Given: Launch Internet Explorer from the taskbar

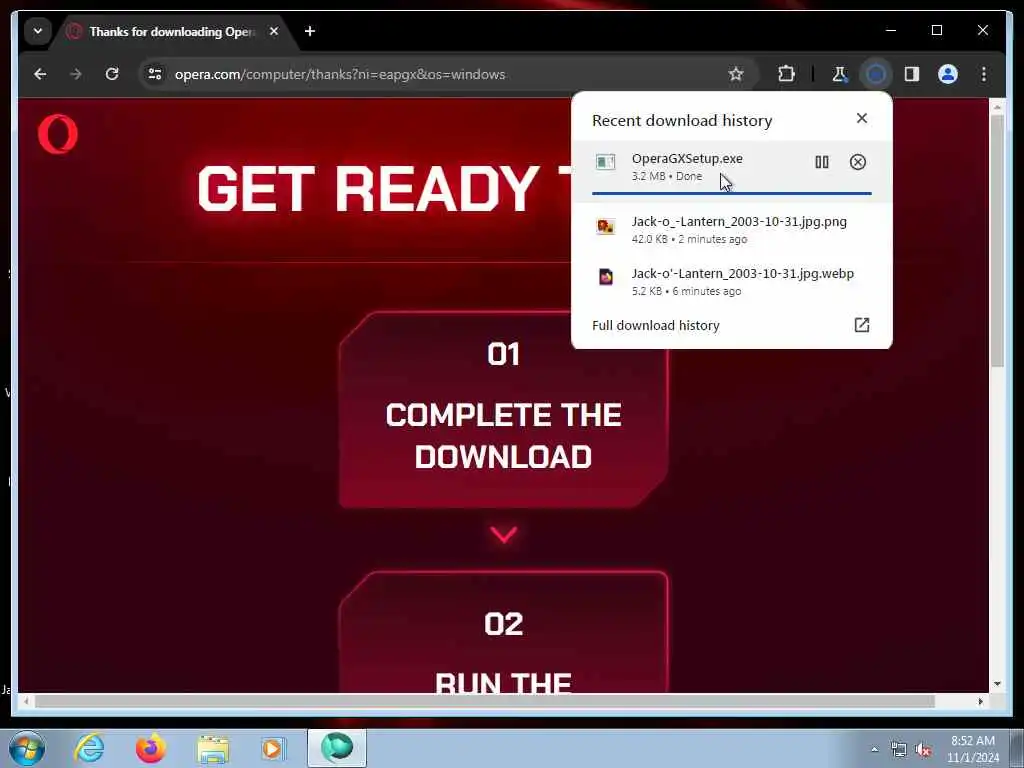Looking at the screenshot, I should pyautogui.click(x=89, y=748).
